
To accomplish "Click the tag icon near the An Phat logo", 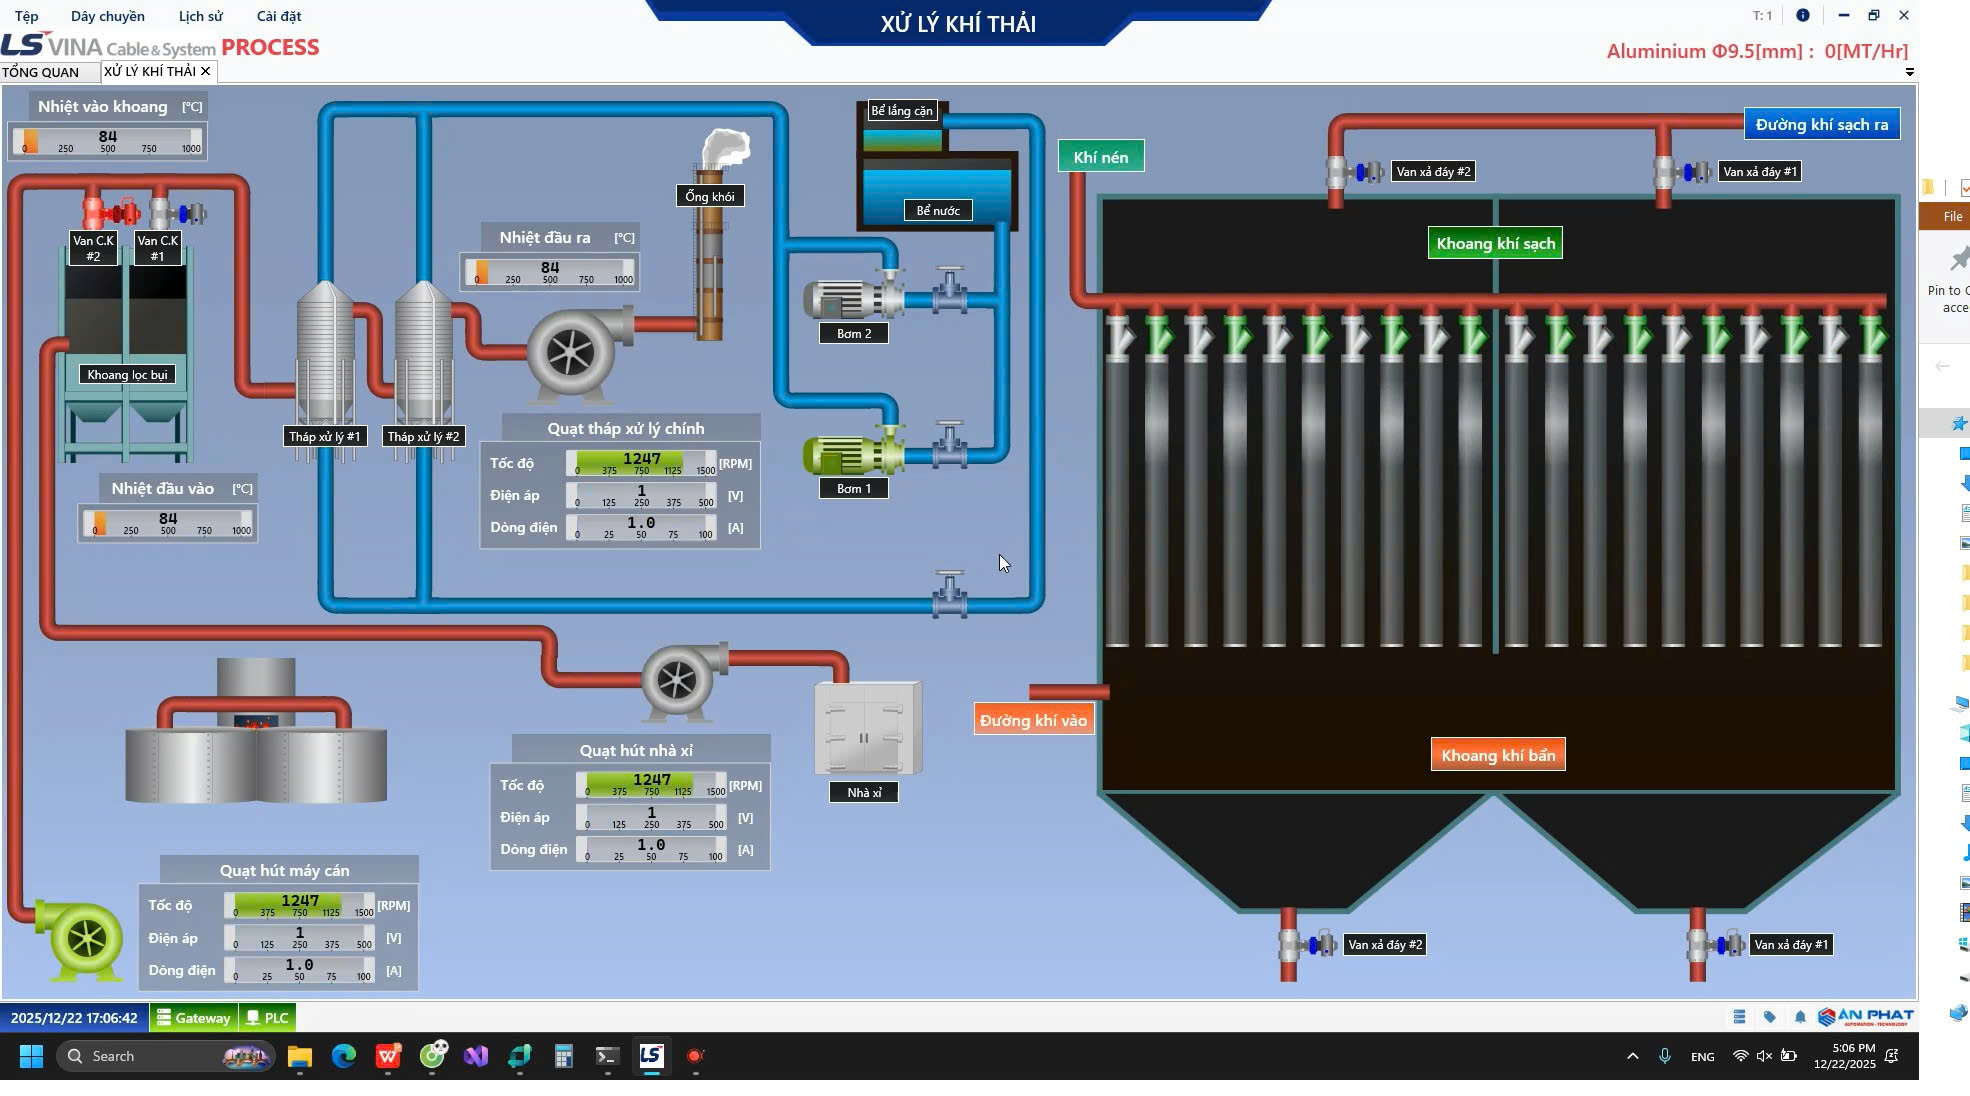I will click(x=1770, y=1016).
